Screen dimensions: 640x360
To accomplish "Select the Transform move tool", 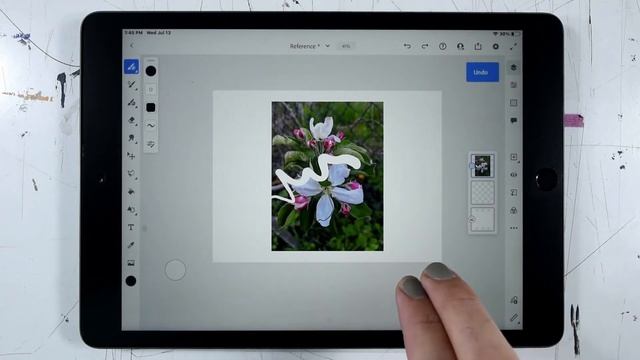I will point(131,156).
